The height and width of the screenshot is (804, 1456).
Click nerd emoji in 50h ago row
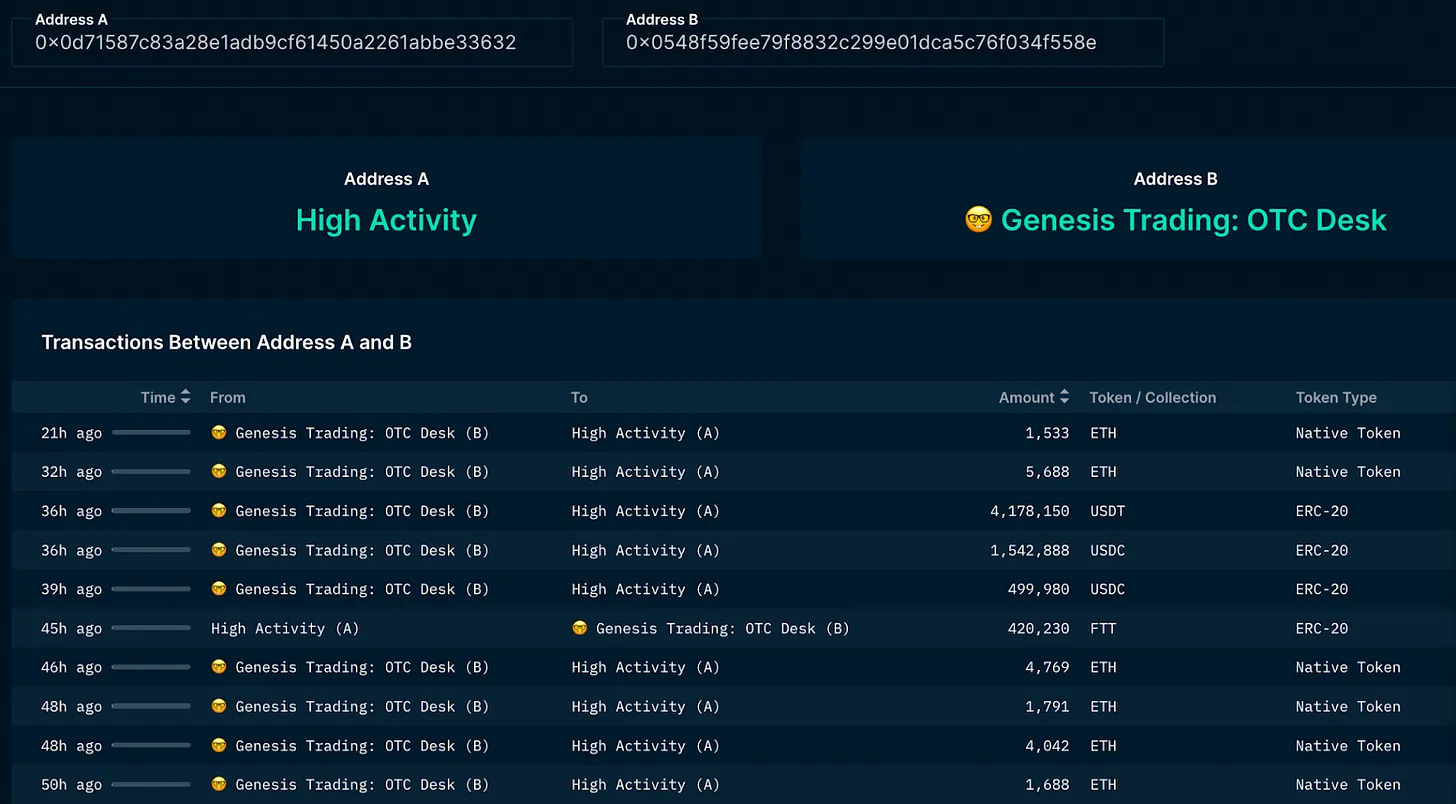coord(219,784)
